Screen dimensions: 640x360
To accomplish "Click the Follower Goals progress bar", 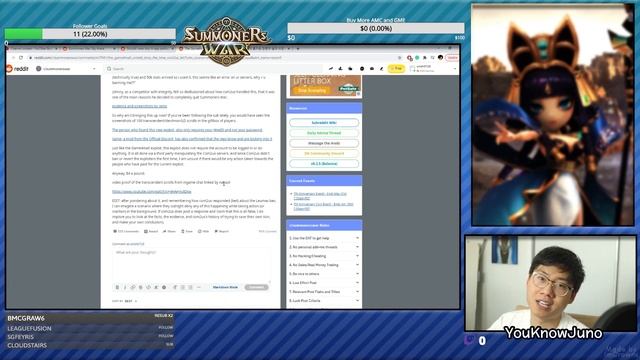I will (x=90, y=34).
